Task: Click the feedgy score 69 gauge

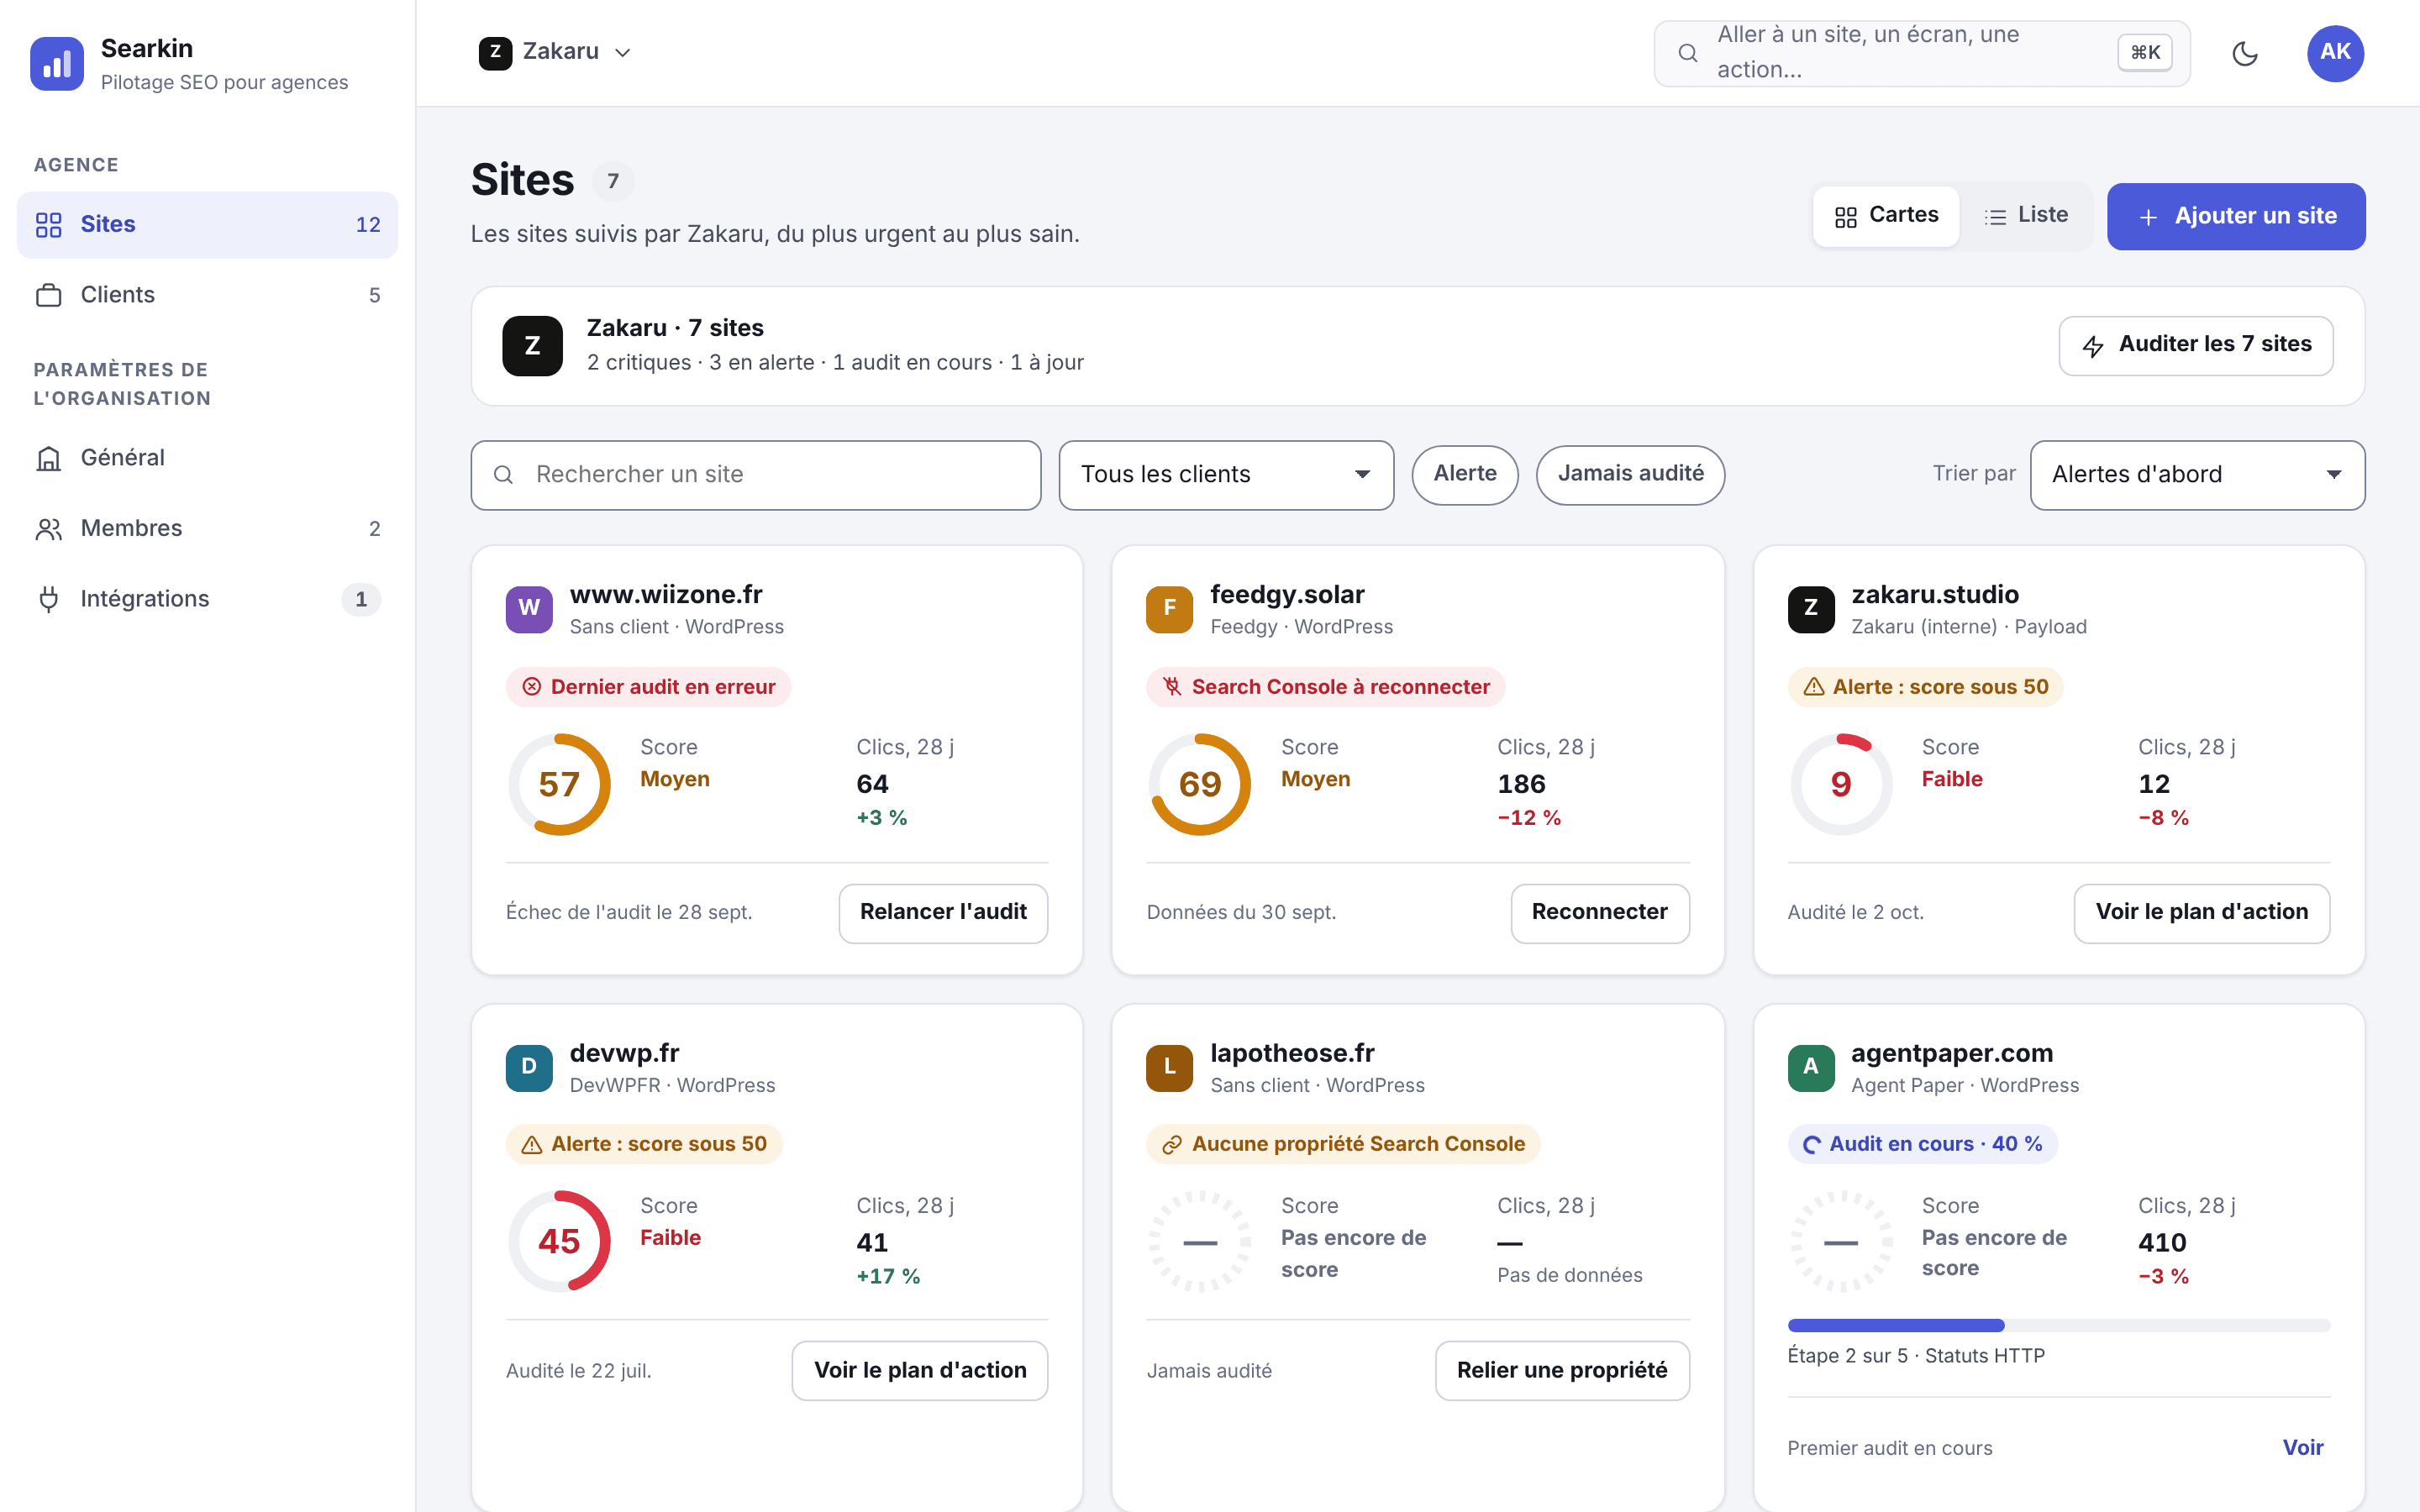Action: pos(1200,785)
